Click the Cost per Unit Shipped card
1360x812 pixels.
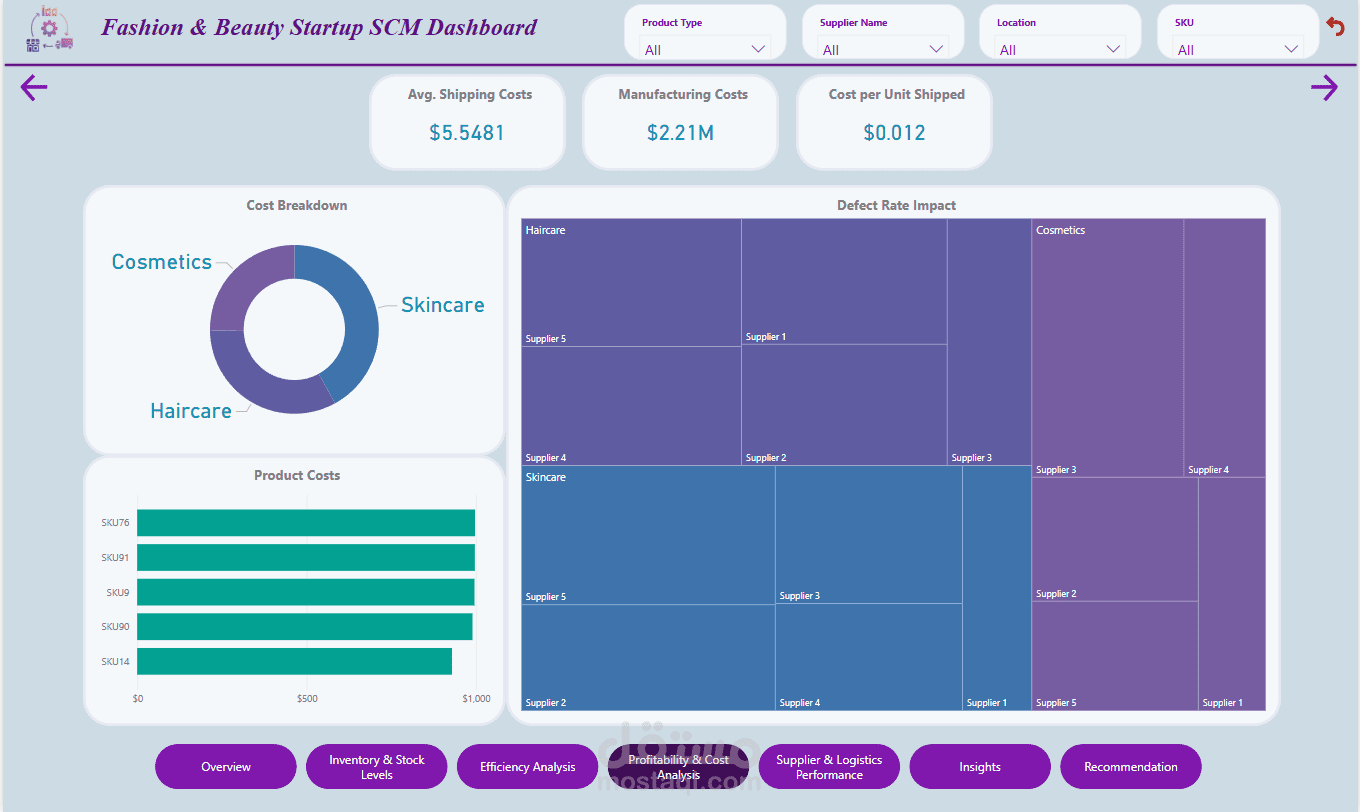[894, 122]
